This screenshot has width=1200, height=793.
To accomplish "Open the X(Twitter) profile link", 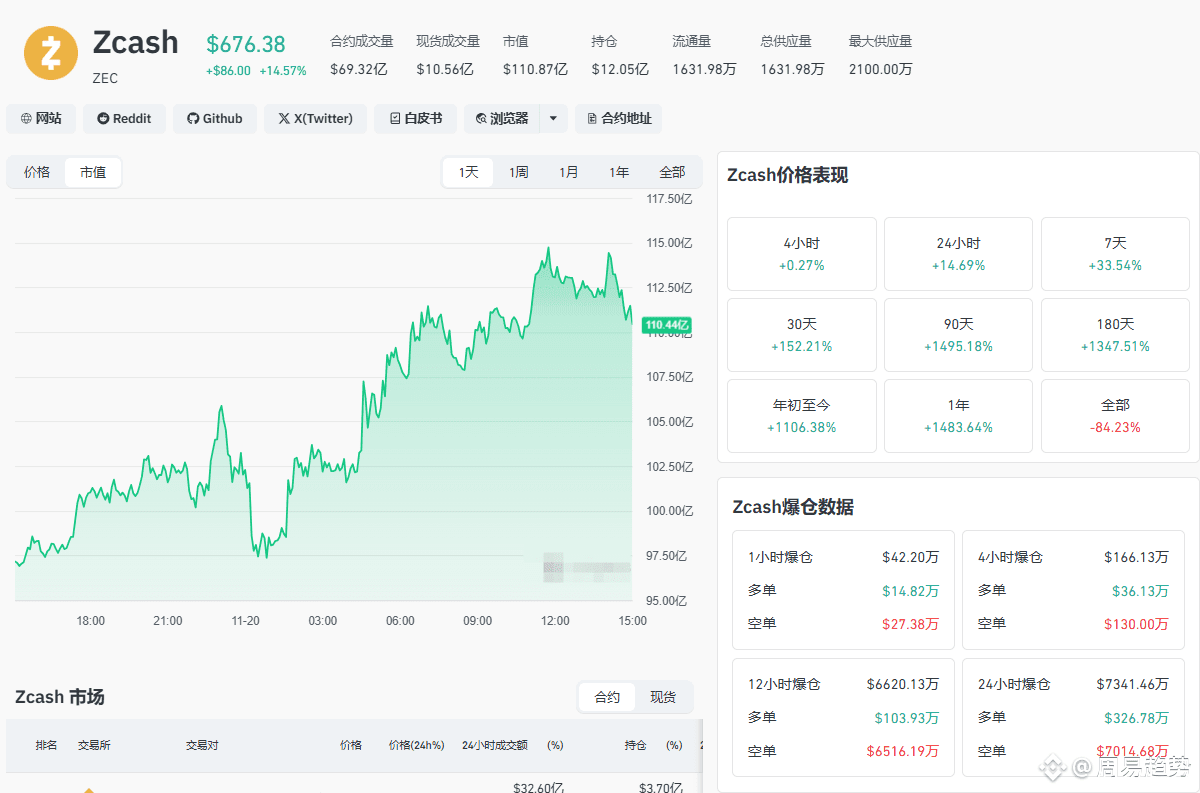I will [x=315, y=119].
